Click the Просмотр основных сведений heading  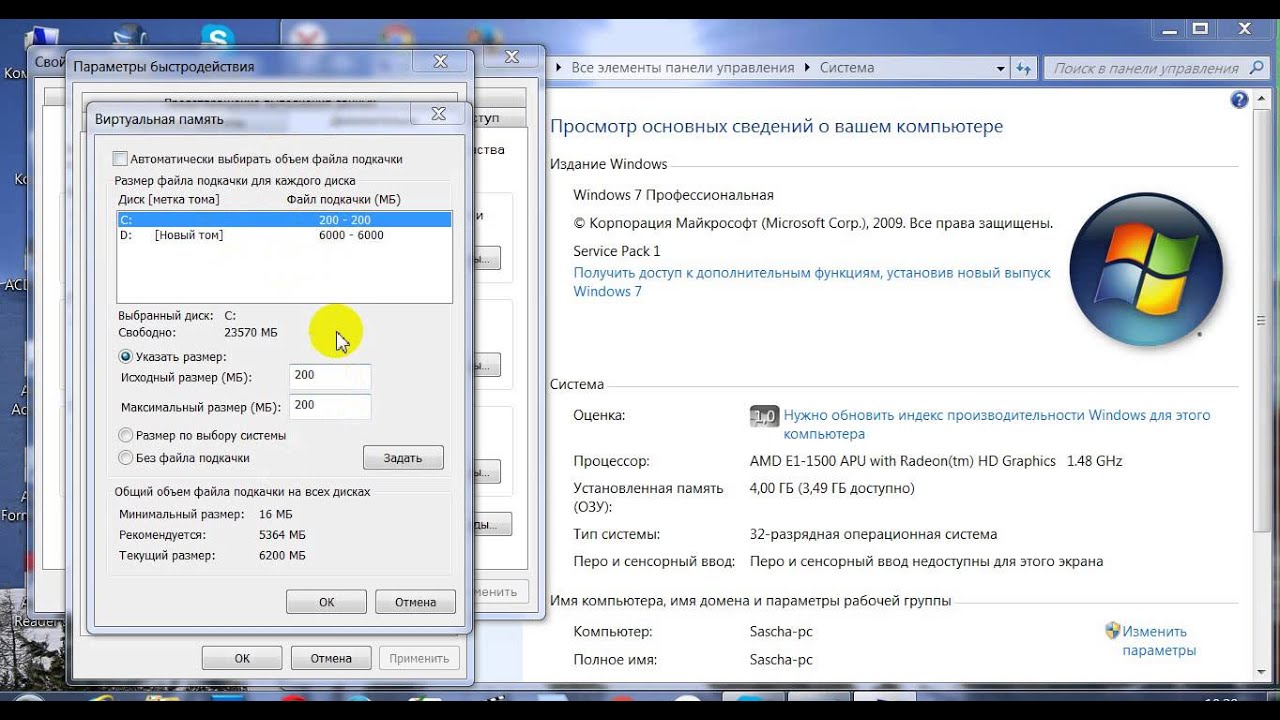(776, 127)
